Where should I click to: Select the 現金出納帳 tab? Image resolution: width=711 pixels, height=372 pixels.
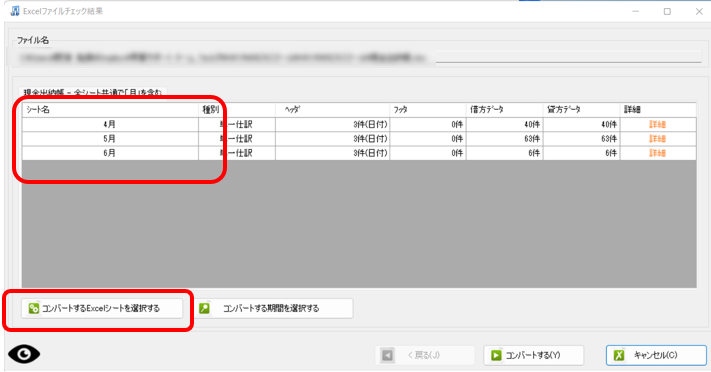point(93,92)
